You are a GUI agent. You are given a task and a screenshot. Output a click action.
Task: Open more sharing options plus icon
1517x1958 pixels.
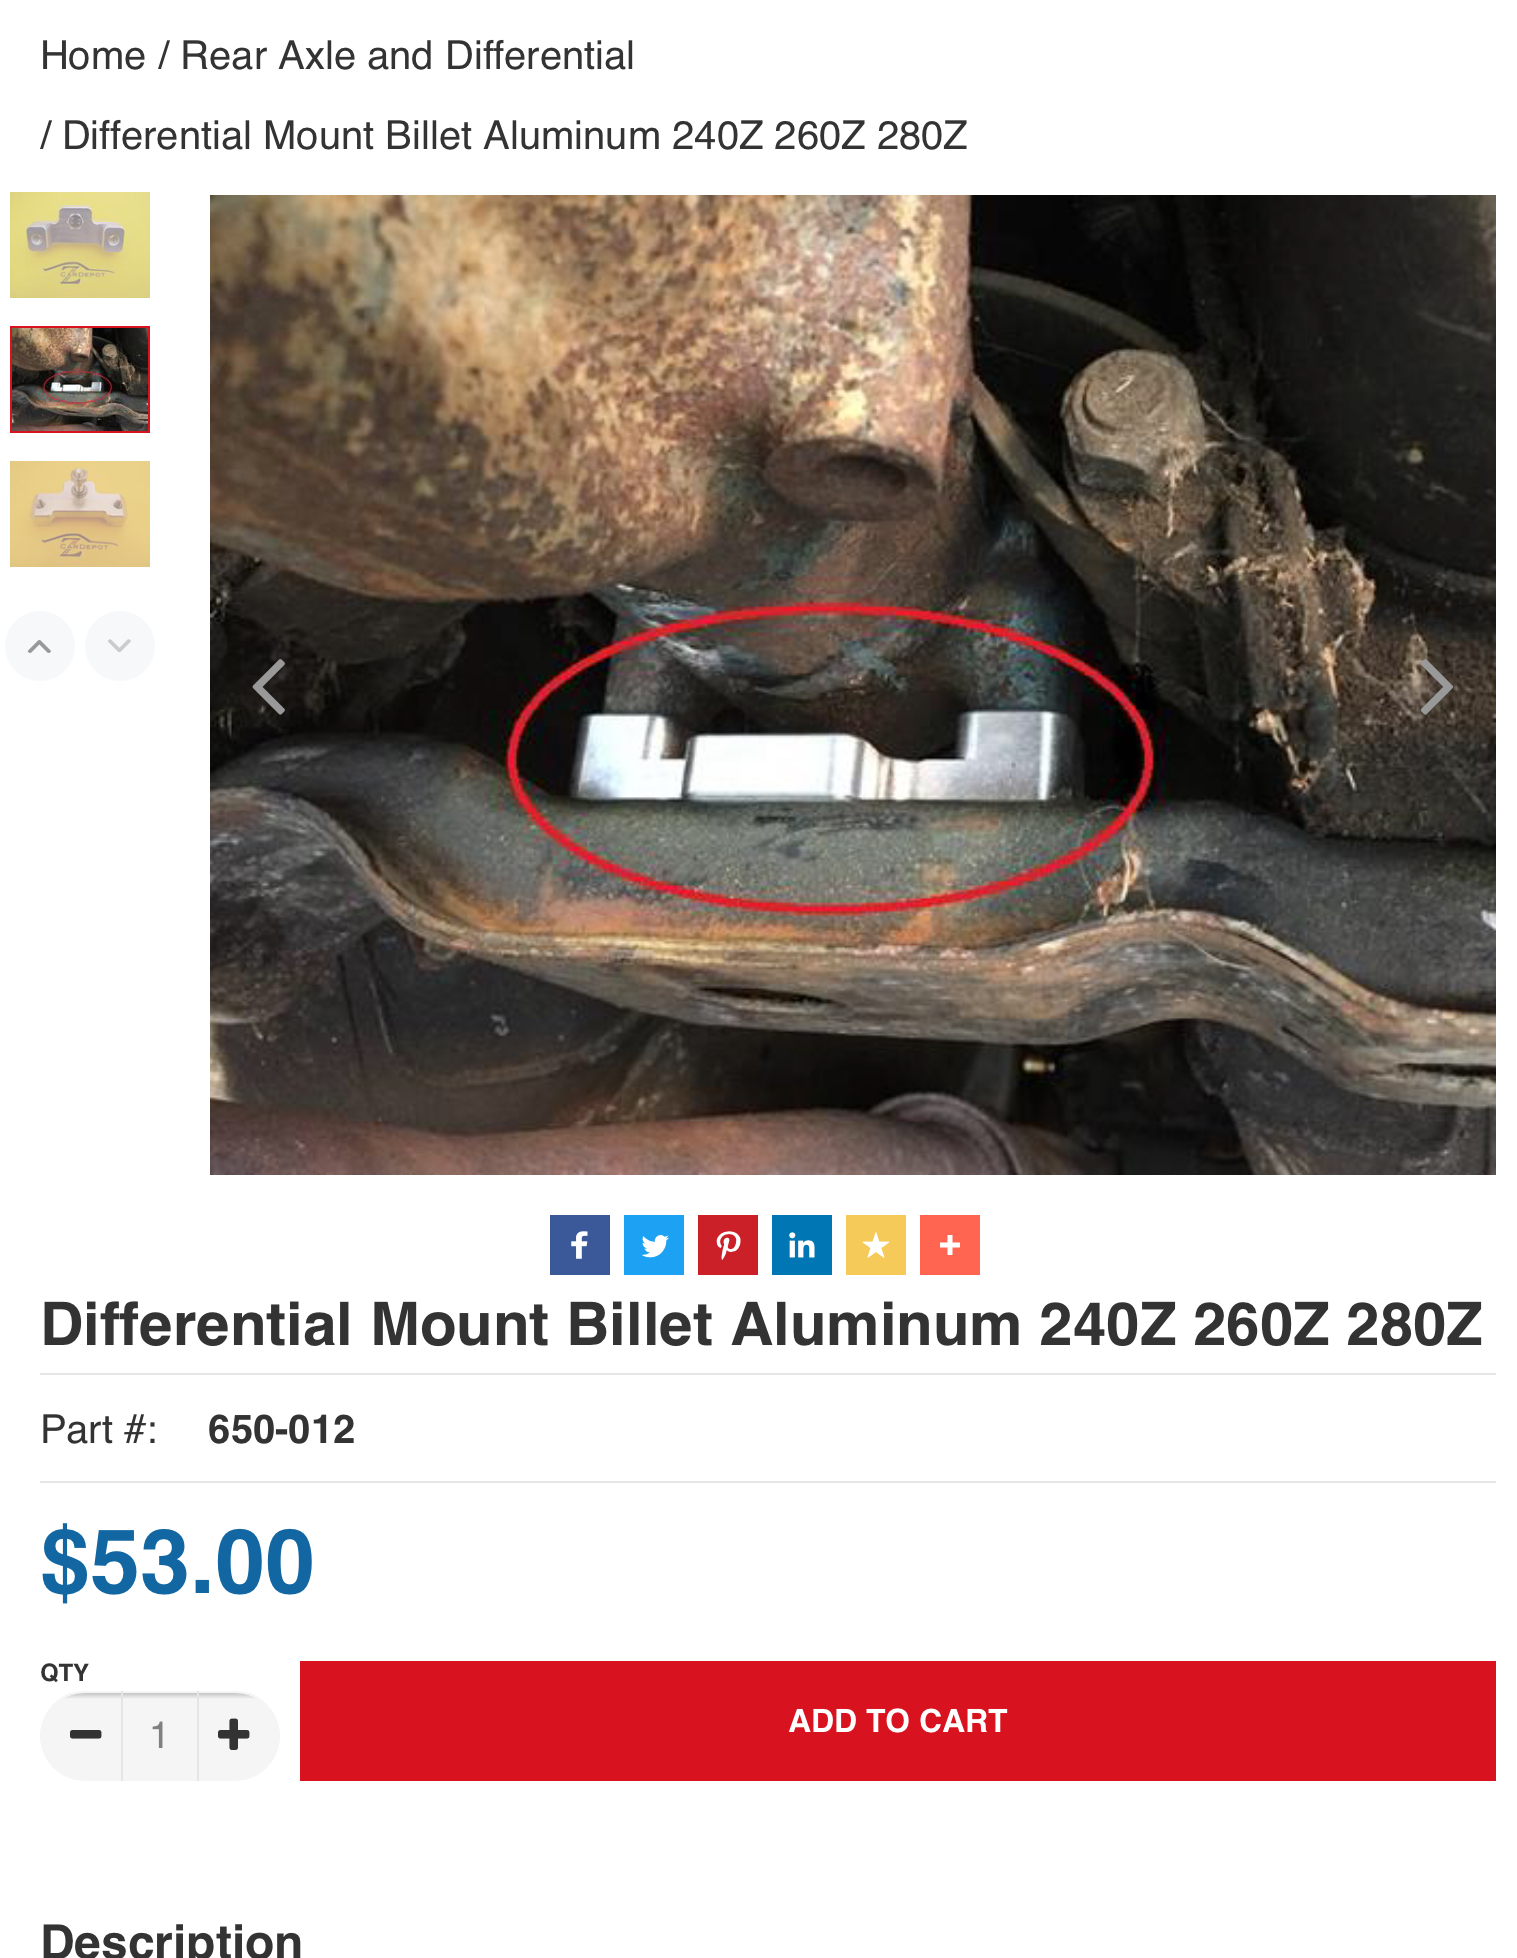pyautogui.click(x=950, y=1245)
